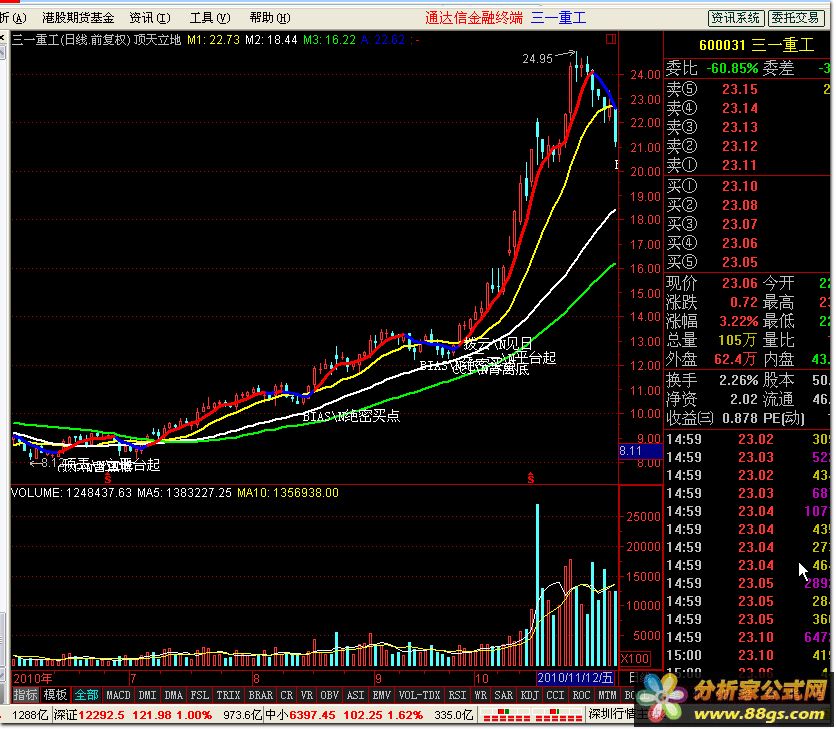Select the BRAR indicator tab
This screenshot has height=729, width=836.
click(x=260, y=695)
